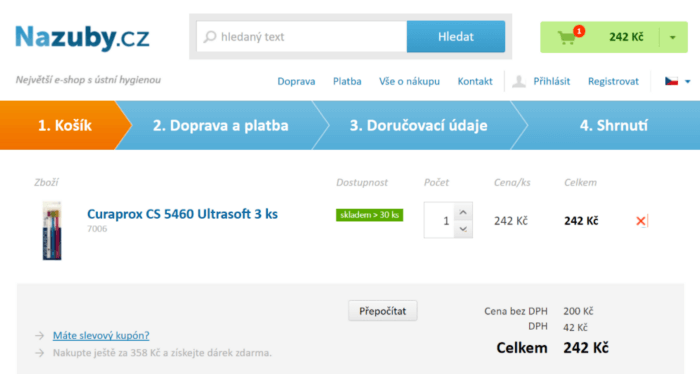Viewport: 700px width, 374px height.
Task: Decrease quantity with the down arrow
Action: pyautogui.click(x=463, y=229)
